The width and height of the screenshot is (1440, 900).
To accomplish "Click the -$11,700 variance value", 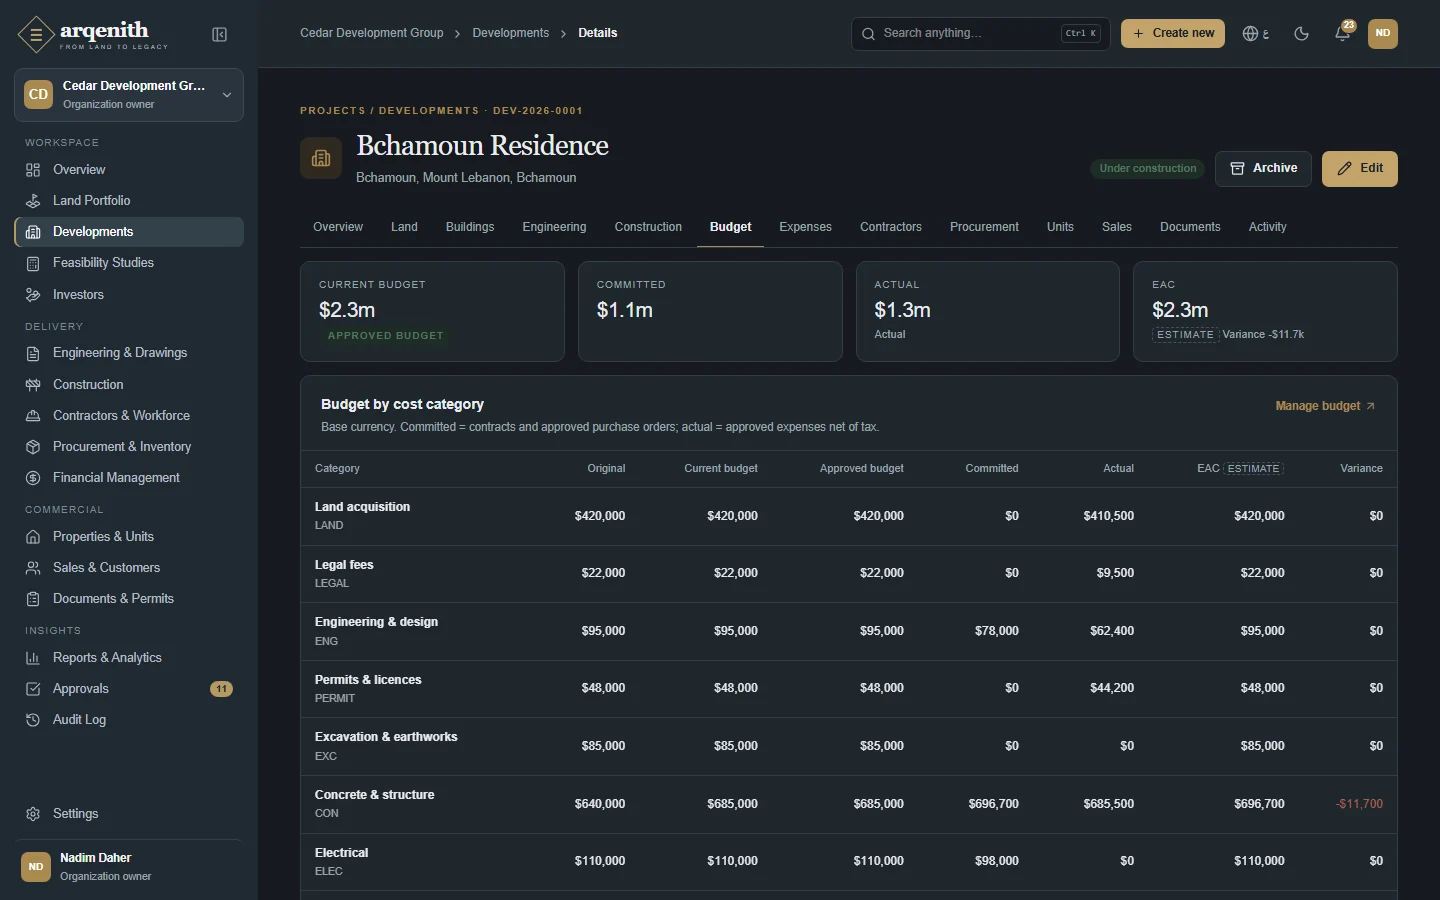I will click(1359, 804).
